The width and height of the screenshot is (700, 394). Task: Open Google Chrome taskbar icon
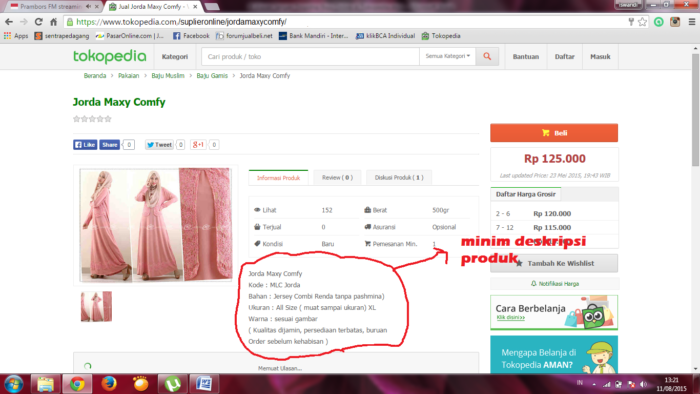coord(77,384)
